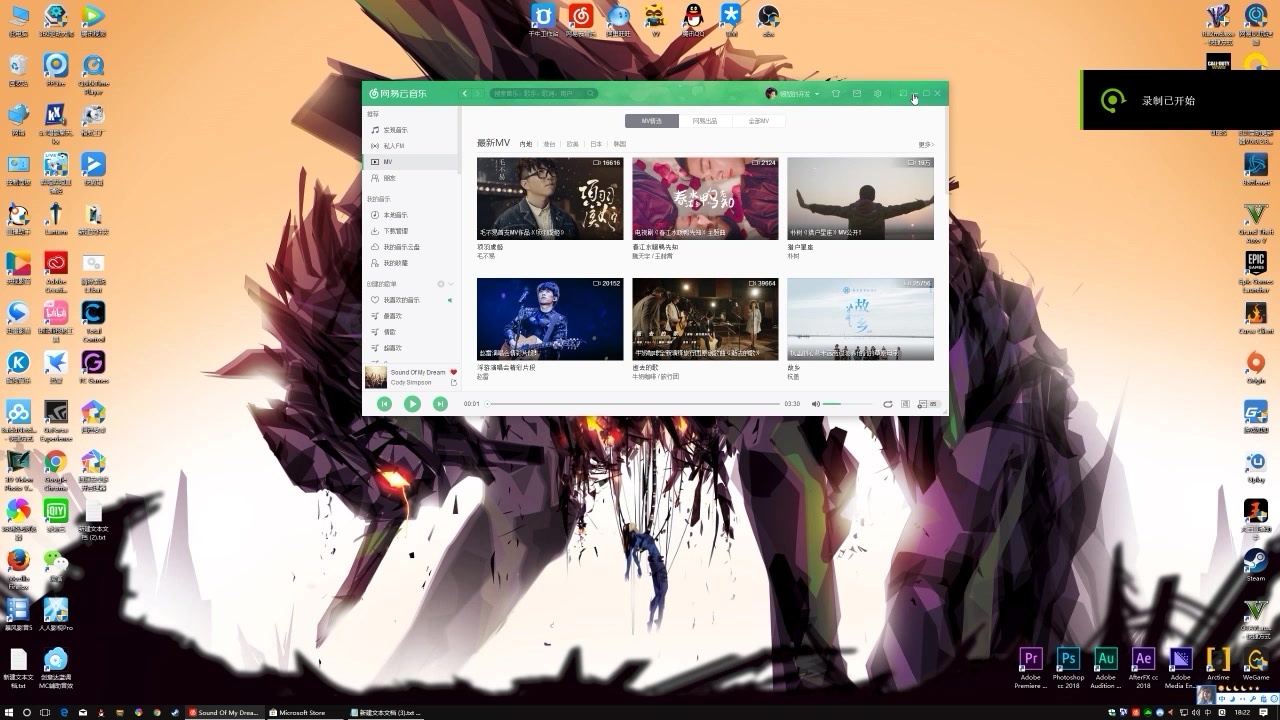Click the artist name 毛不易
Viewport: 1280px width, 720px height.
pyautogui.click(x=486, y=256)
